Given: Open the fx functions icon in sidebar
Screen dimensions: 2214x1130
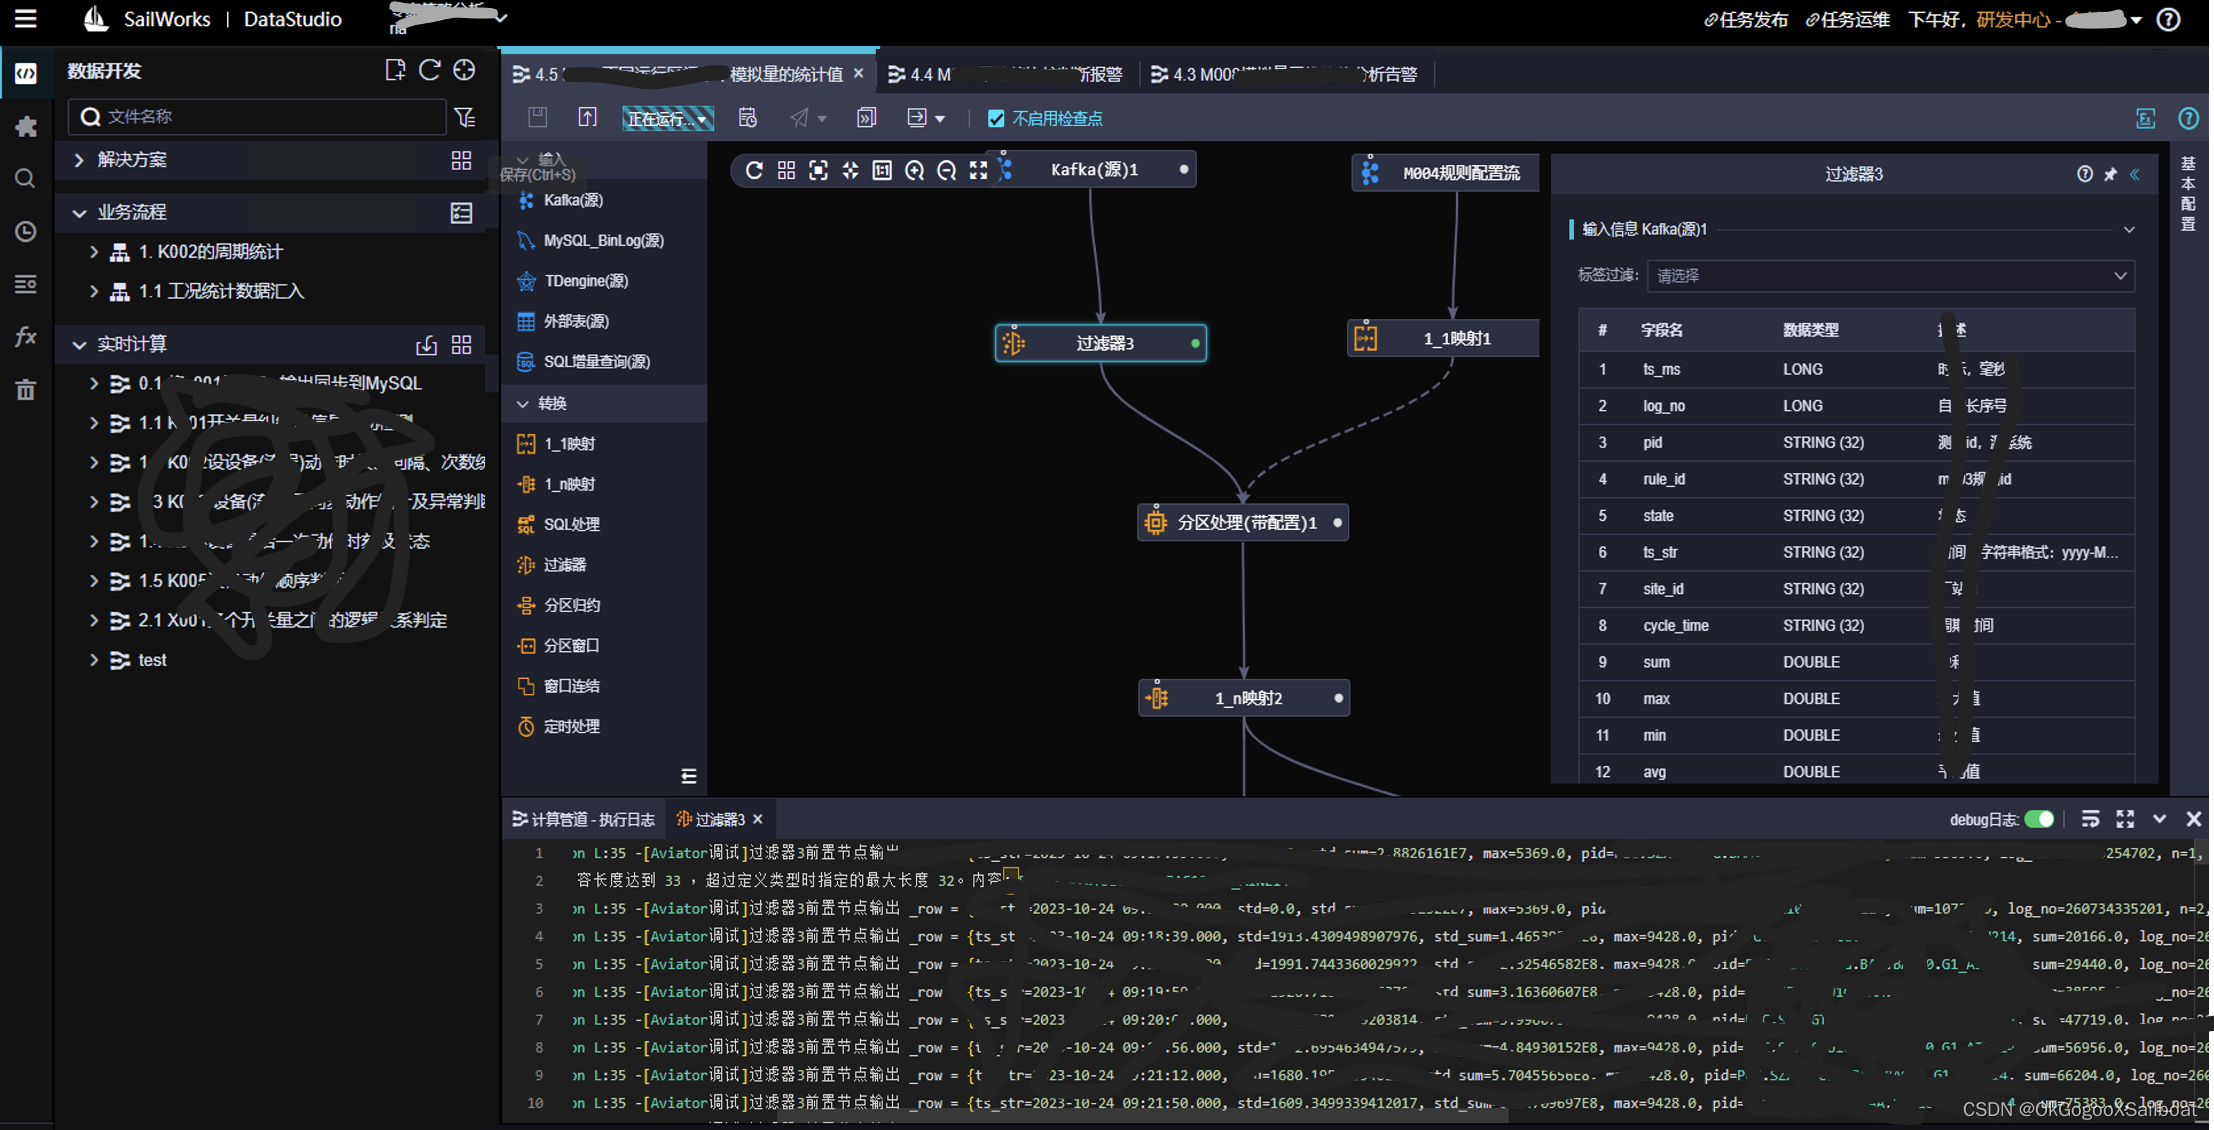Looking at the screenshot, I should (x=26, y=336).
